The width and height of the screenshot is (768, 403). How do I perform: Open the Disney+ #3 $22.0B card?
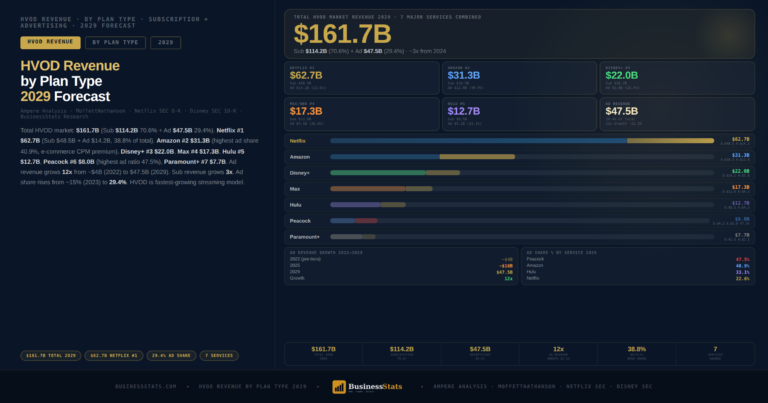click(x=677, y=78)
